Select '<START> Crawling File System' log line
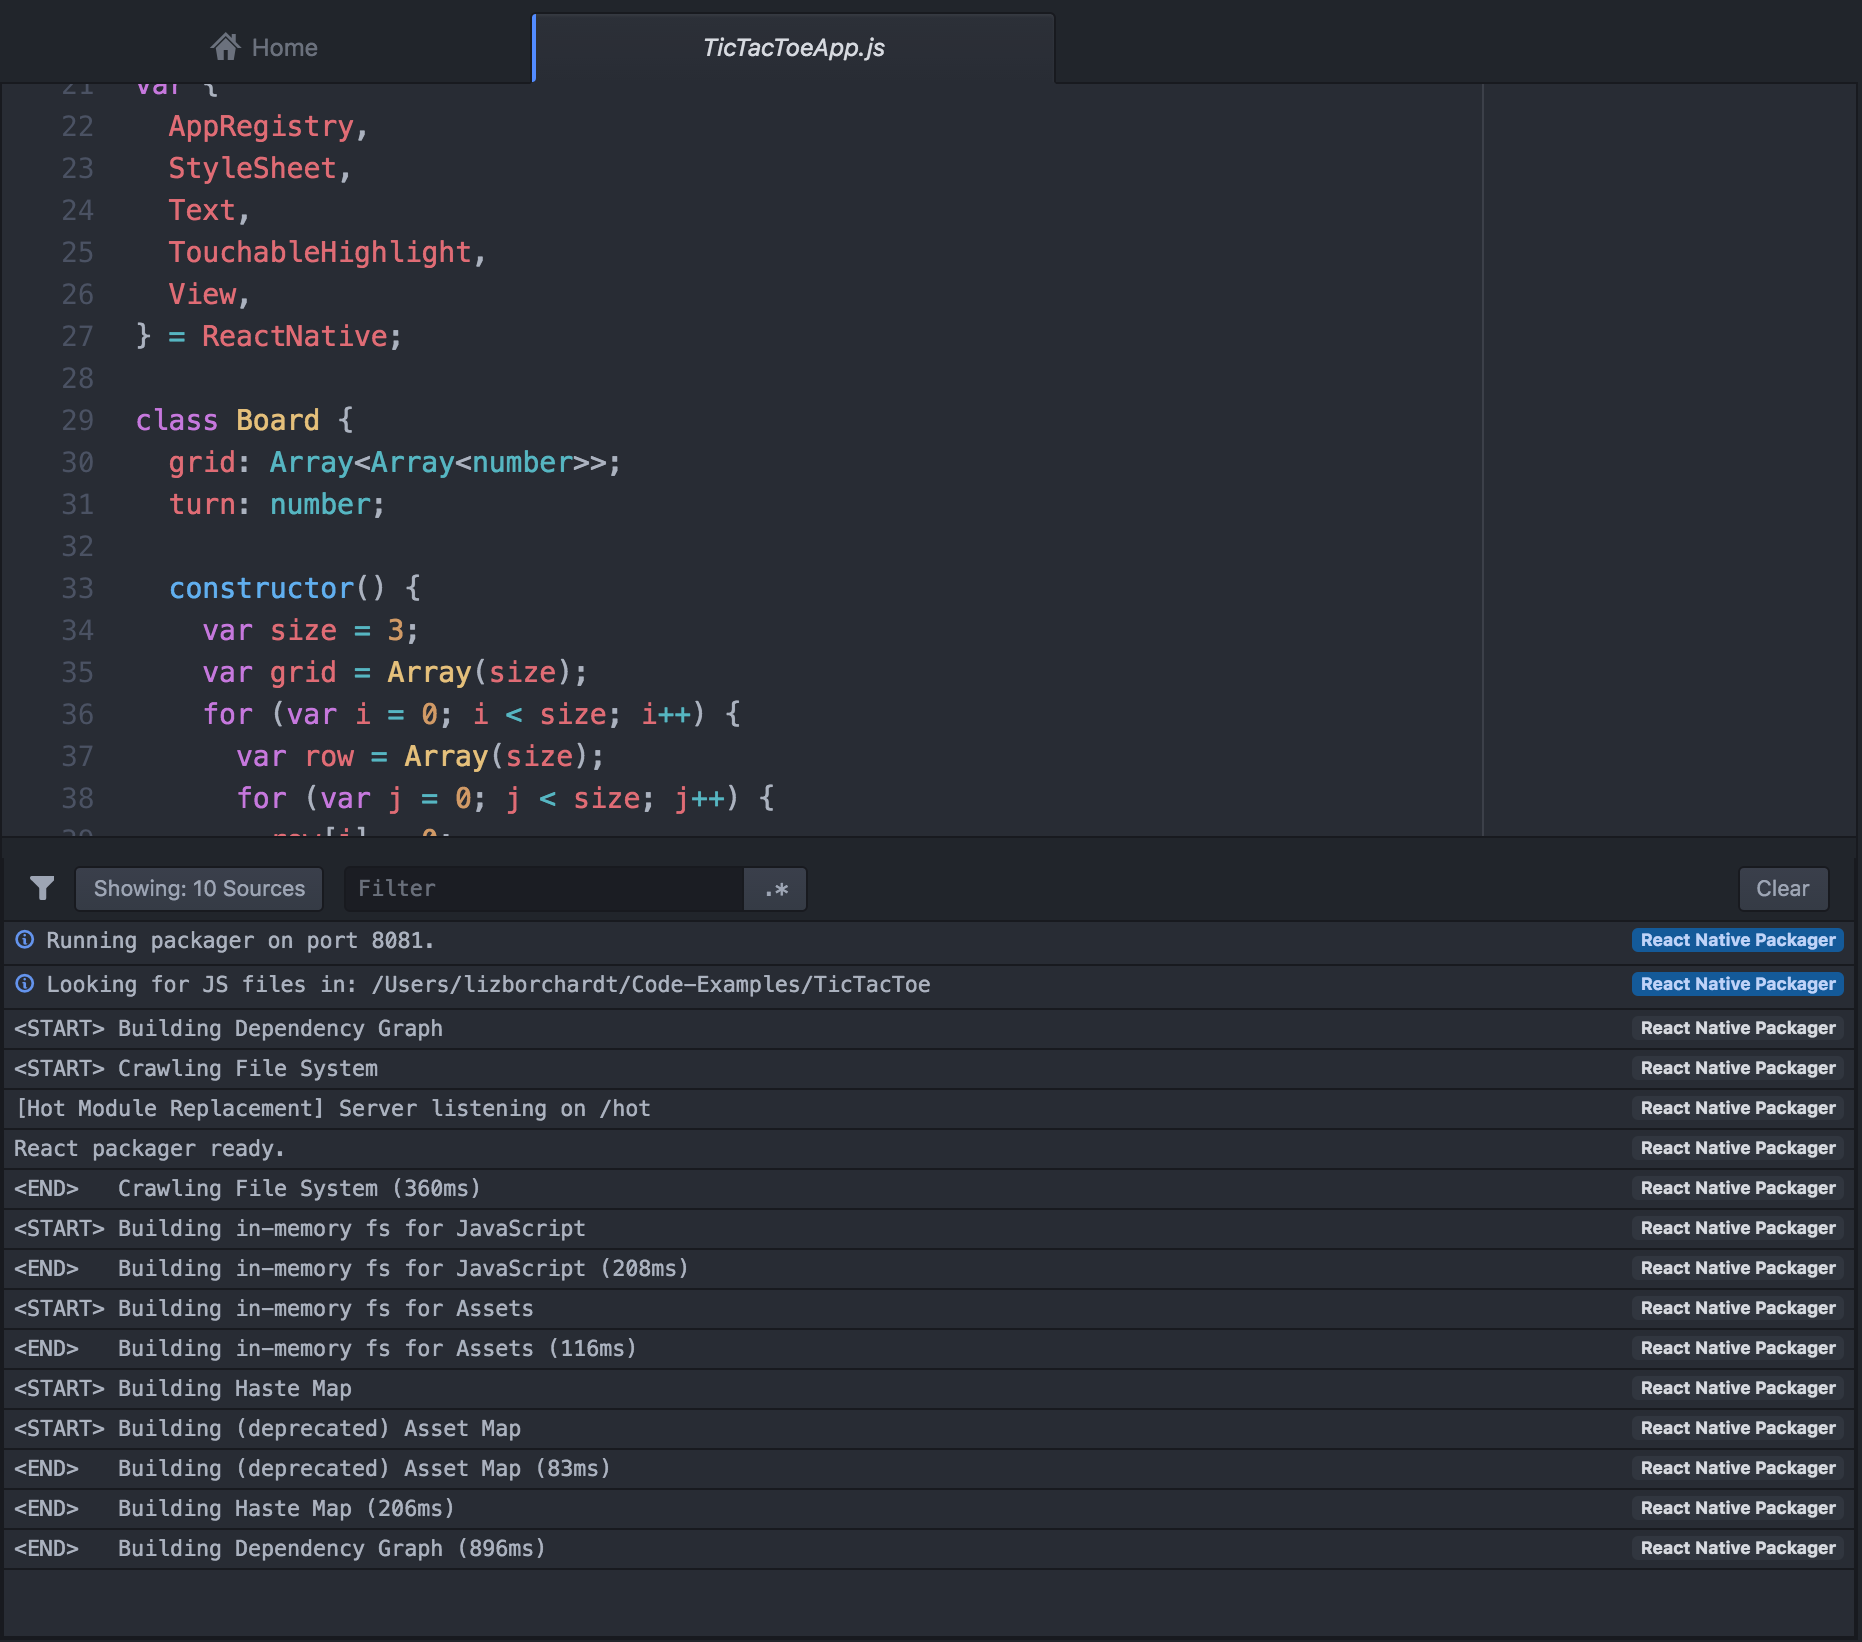 (196, 1068)
